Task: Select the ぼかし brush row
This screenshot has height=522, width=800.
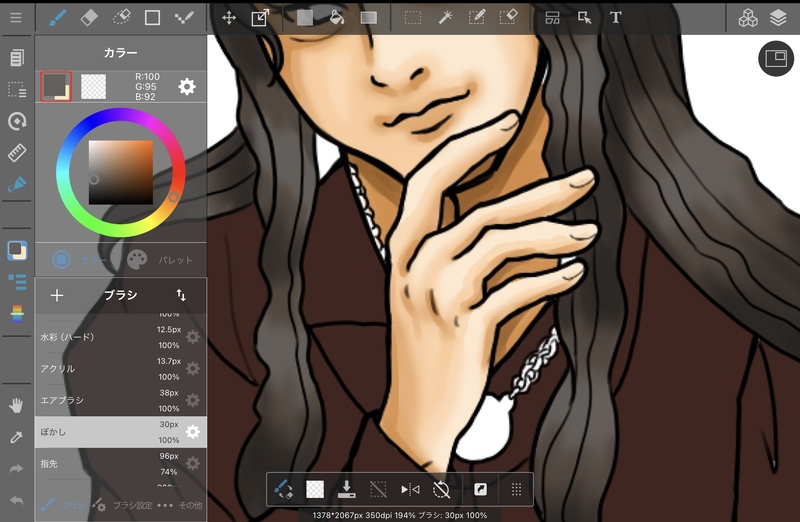Action: 120,432
